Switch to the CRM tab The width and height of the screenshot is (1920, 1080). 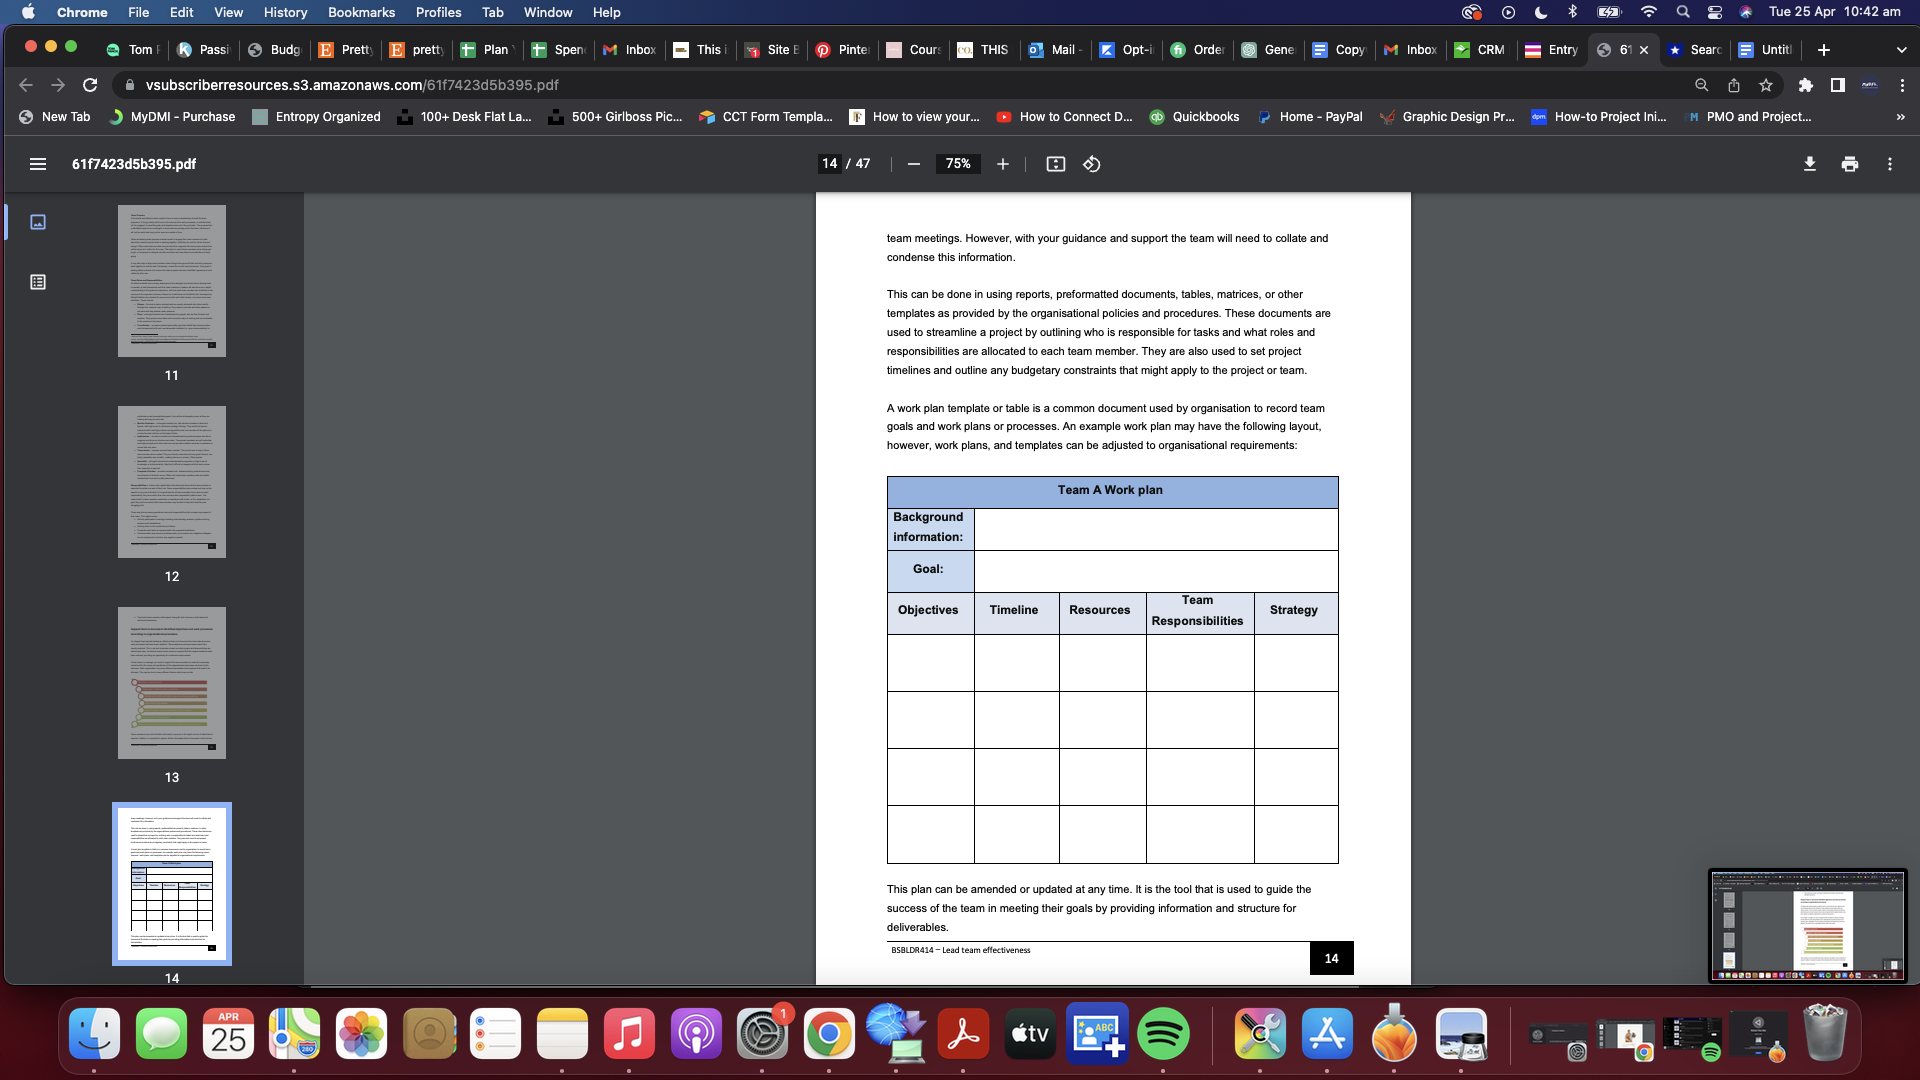pos(1479,49)
